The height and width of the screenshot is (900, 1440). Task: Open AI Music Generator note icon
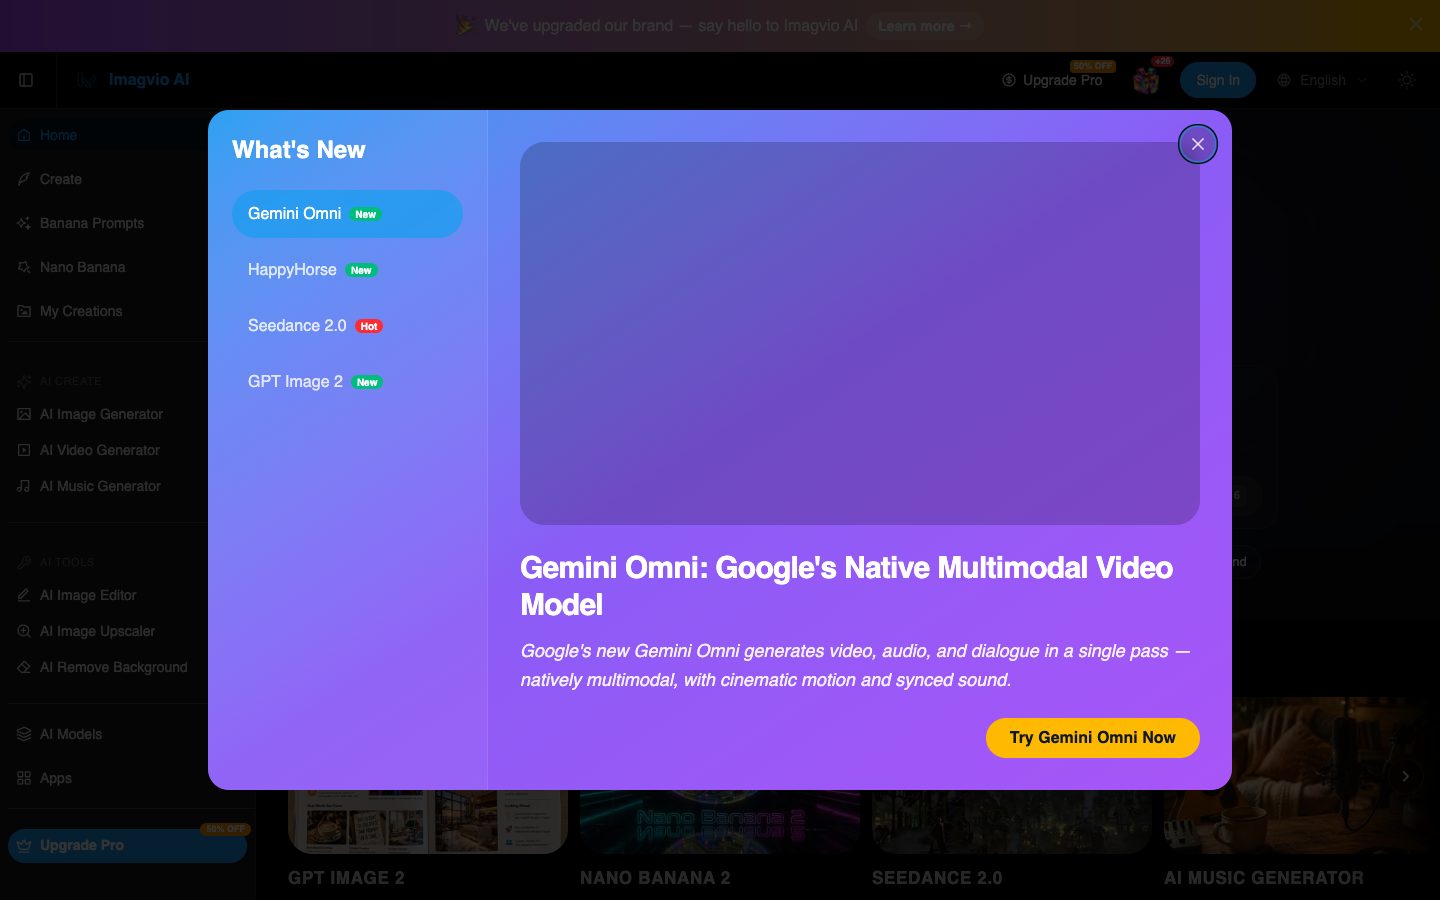(x=24, y=486)
